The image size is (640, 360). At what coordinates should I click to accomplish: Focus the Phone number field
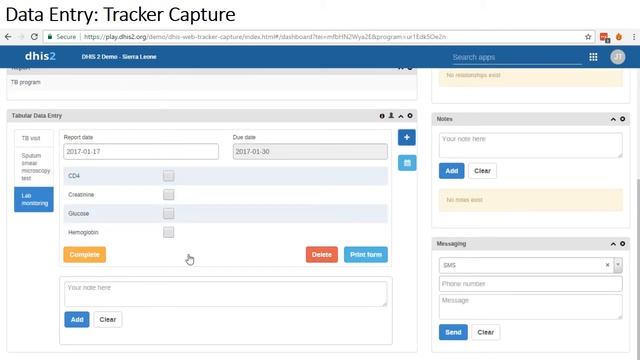tap(531, 284)
